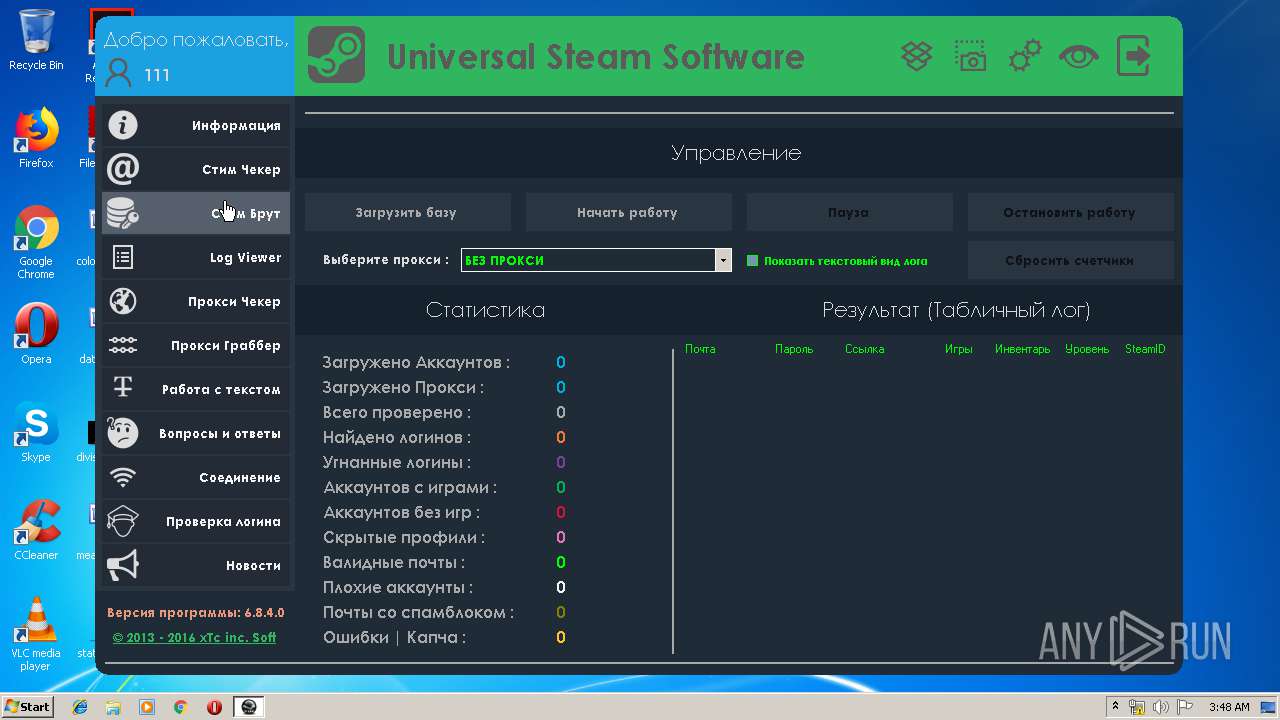Click the logout exit icon in header
The image size is (1280, 720).
1133,56
